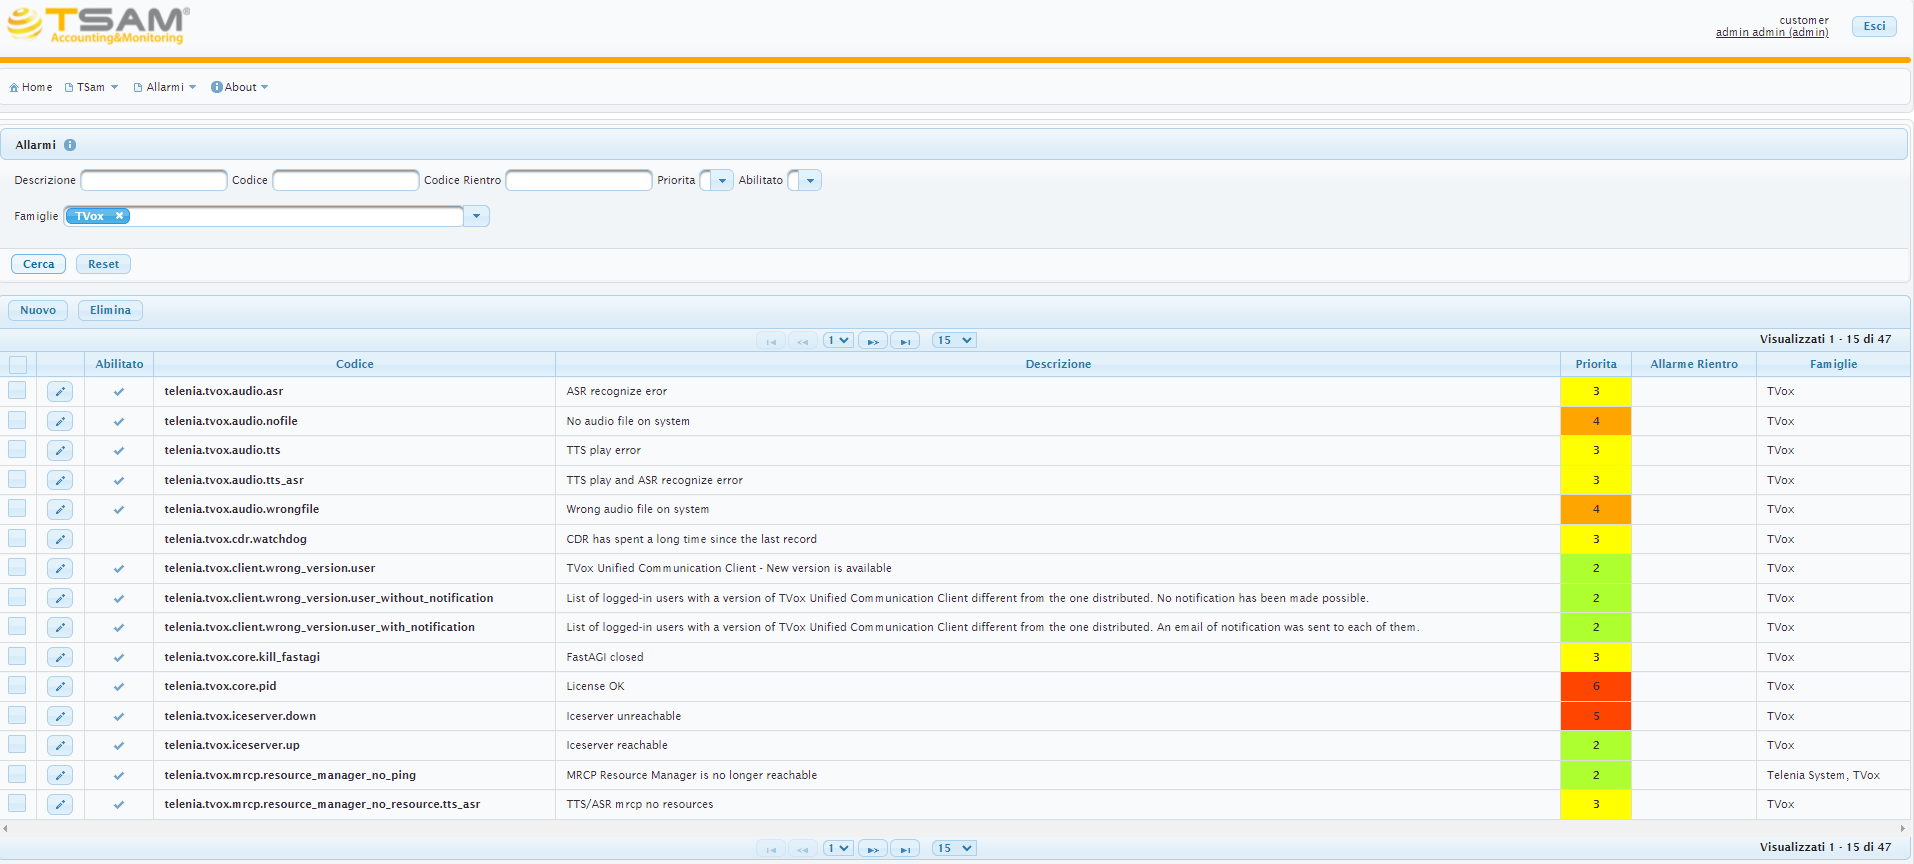
Task: Edit the wrong_version.user_without_notification alarm
Action: pyautogui.click(x=60, y=598)
